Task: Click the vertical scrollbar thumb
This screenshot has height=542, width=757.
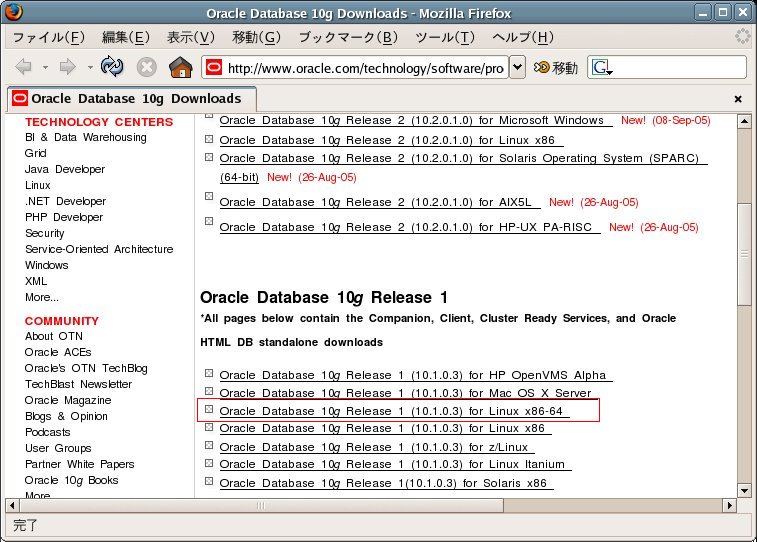Action: (x=744, y=254)
